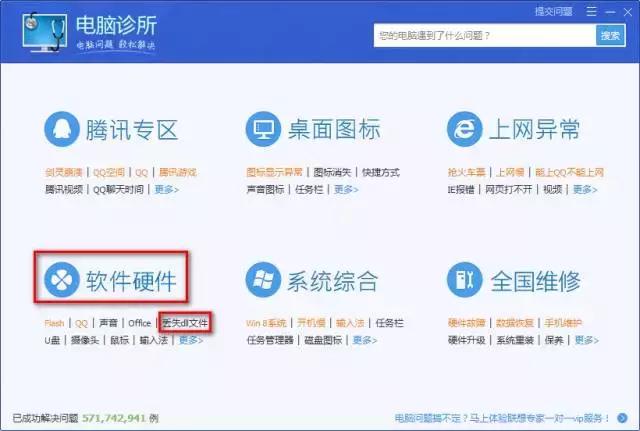Expand 更多 under 腾讯专区

point(167,189)
